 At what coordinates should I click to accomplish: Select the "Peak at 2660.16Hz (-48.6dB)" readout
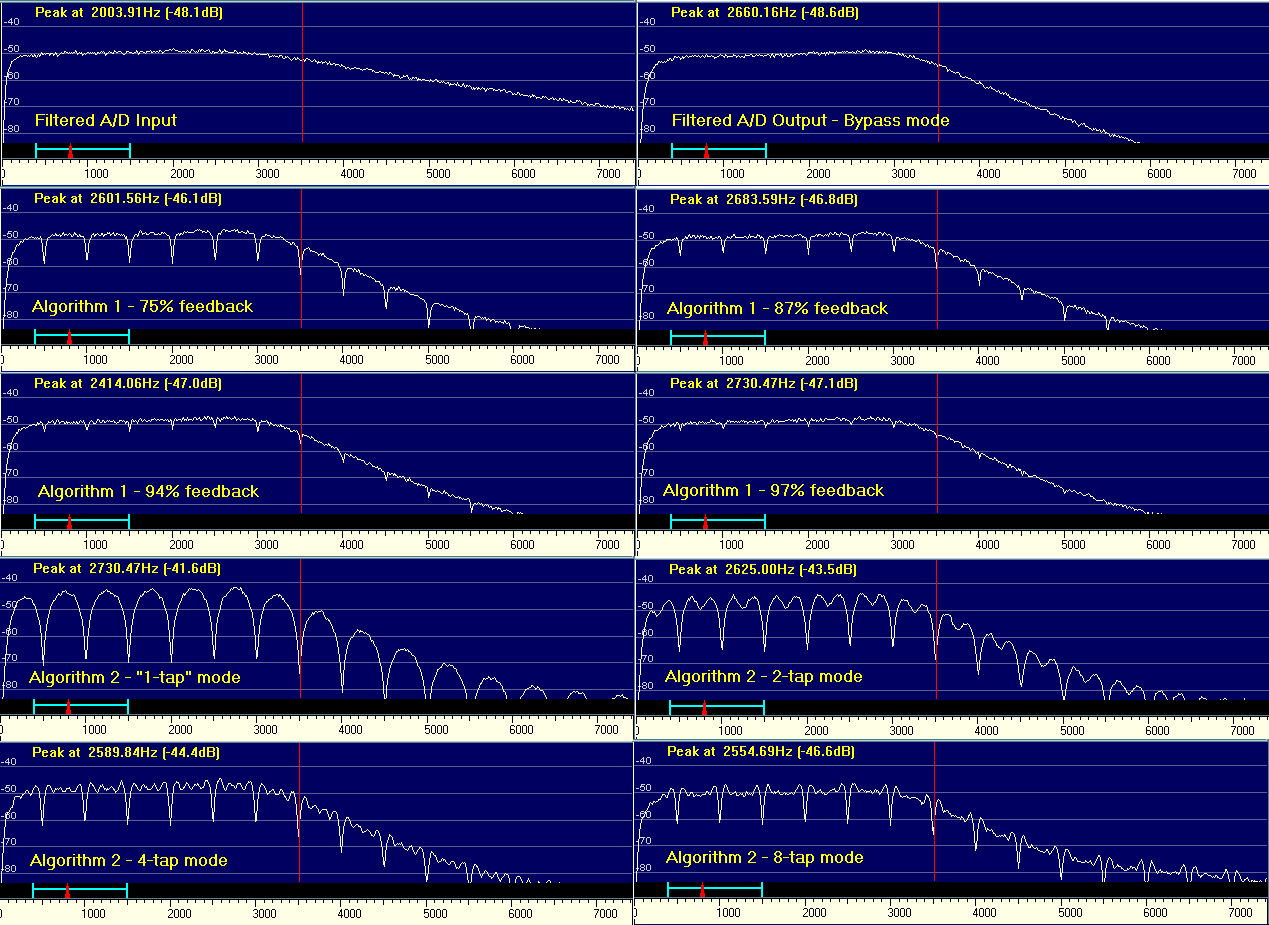765,13
